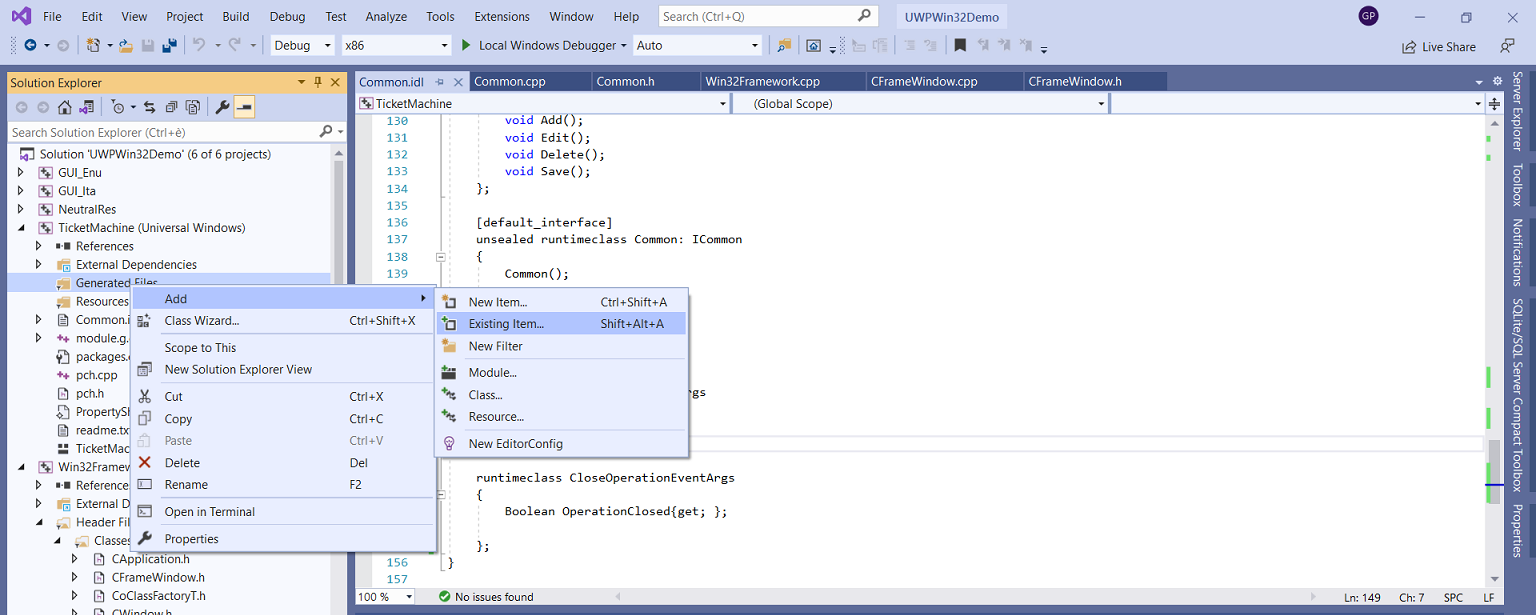This screenshot has height=615, width=1536.
Task: Open the 100 % zoom dropdown
Action: 386,597
